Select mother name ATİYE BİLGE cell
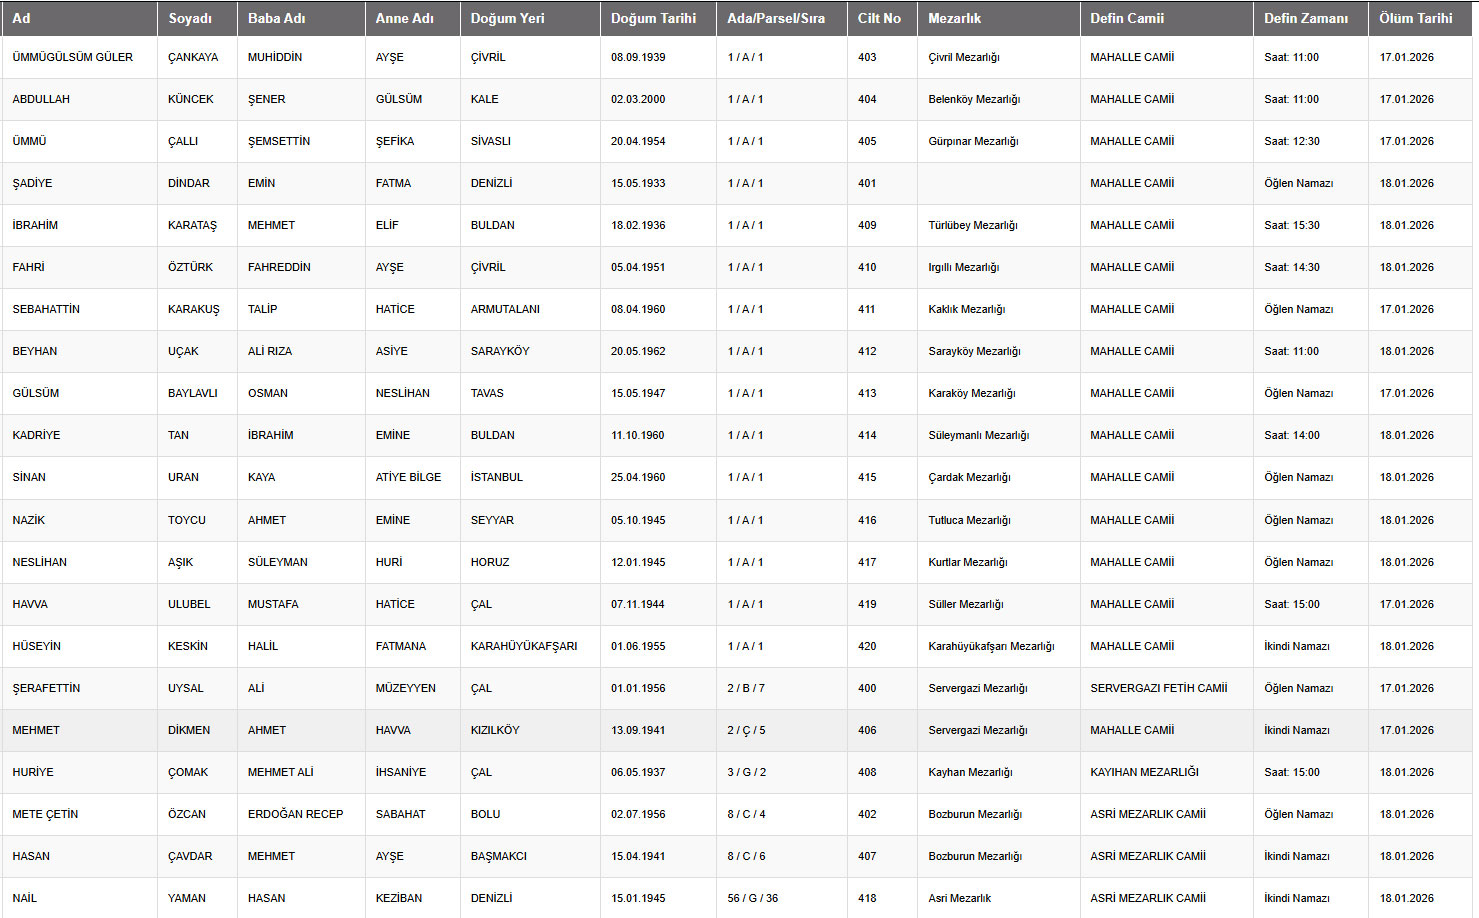Viewport: 1479px width, 918px height. click(x=408, y=477)
